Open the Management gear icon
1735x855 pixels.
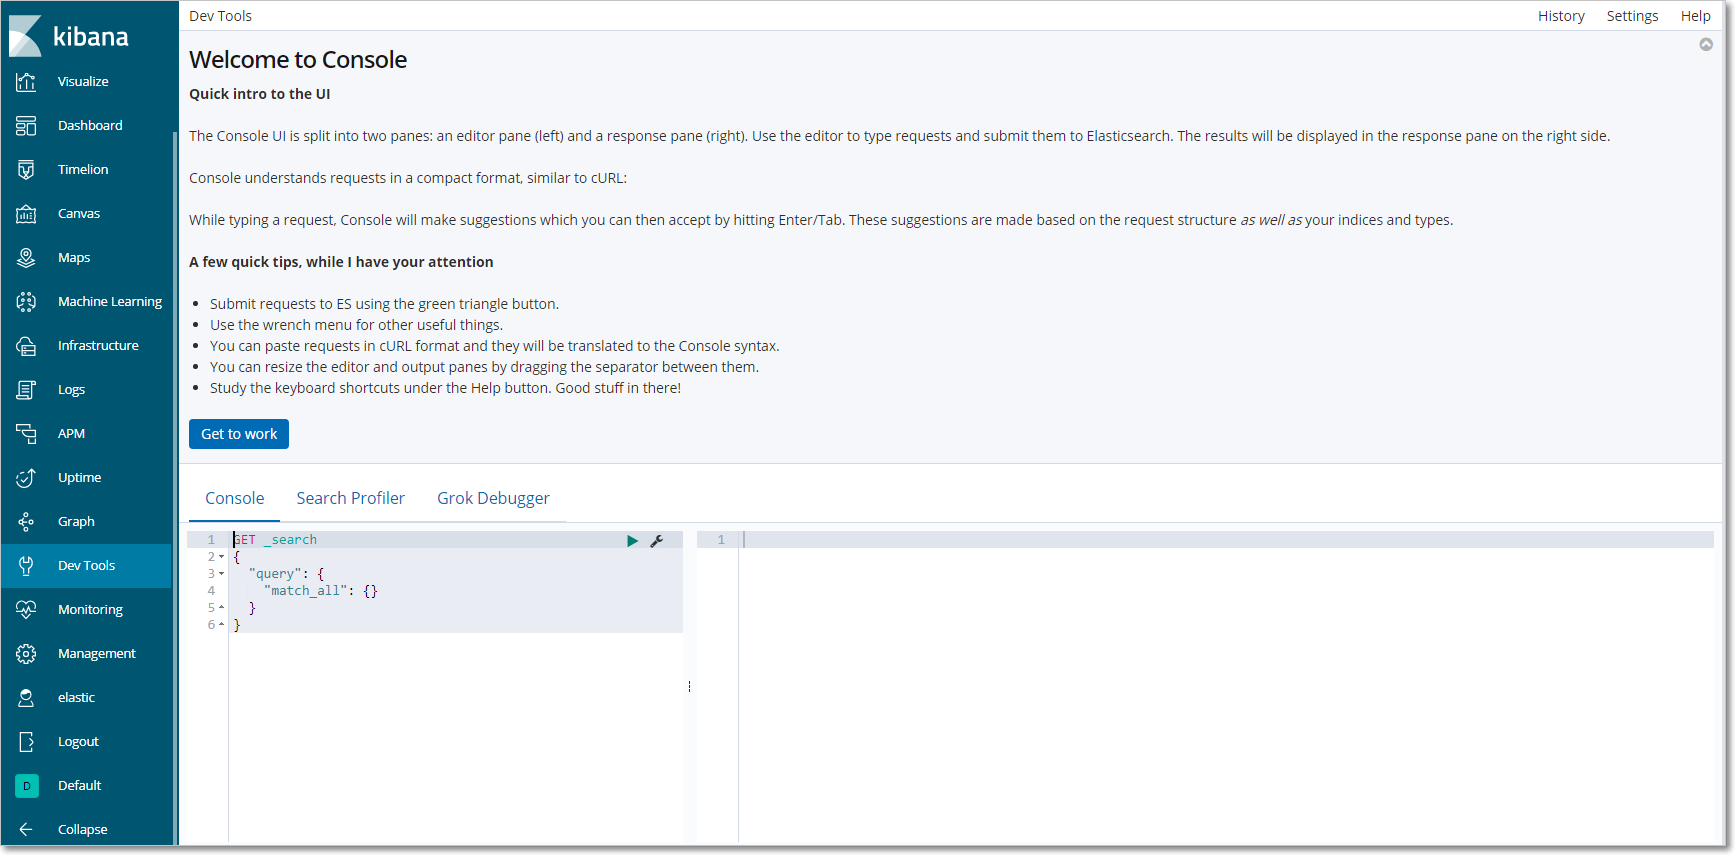click(26, 654)
